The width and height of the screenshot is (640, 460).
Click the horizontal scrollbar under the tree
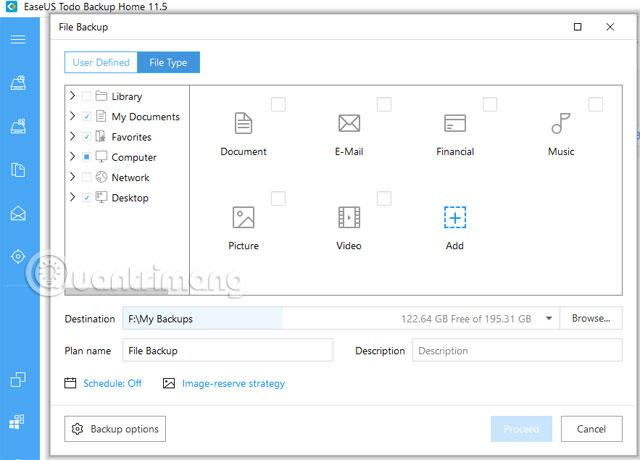click(116, 292)
